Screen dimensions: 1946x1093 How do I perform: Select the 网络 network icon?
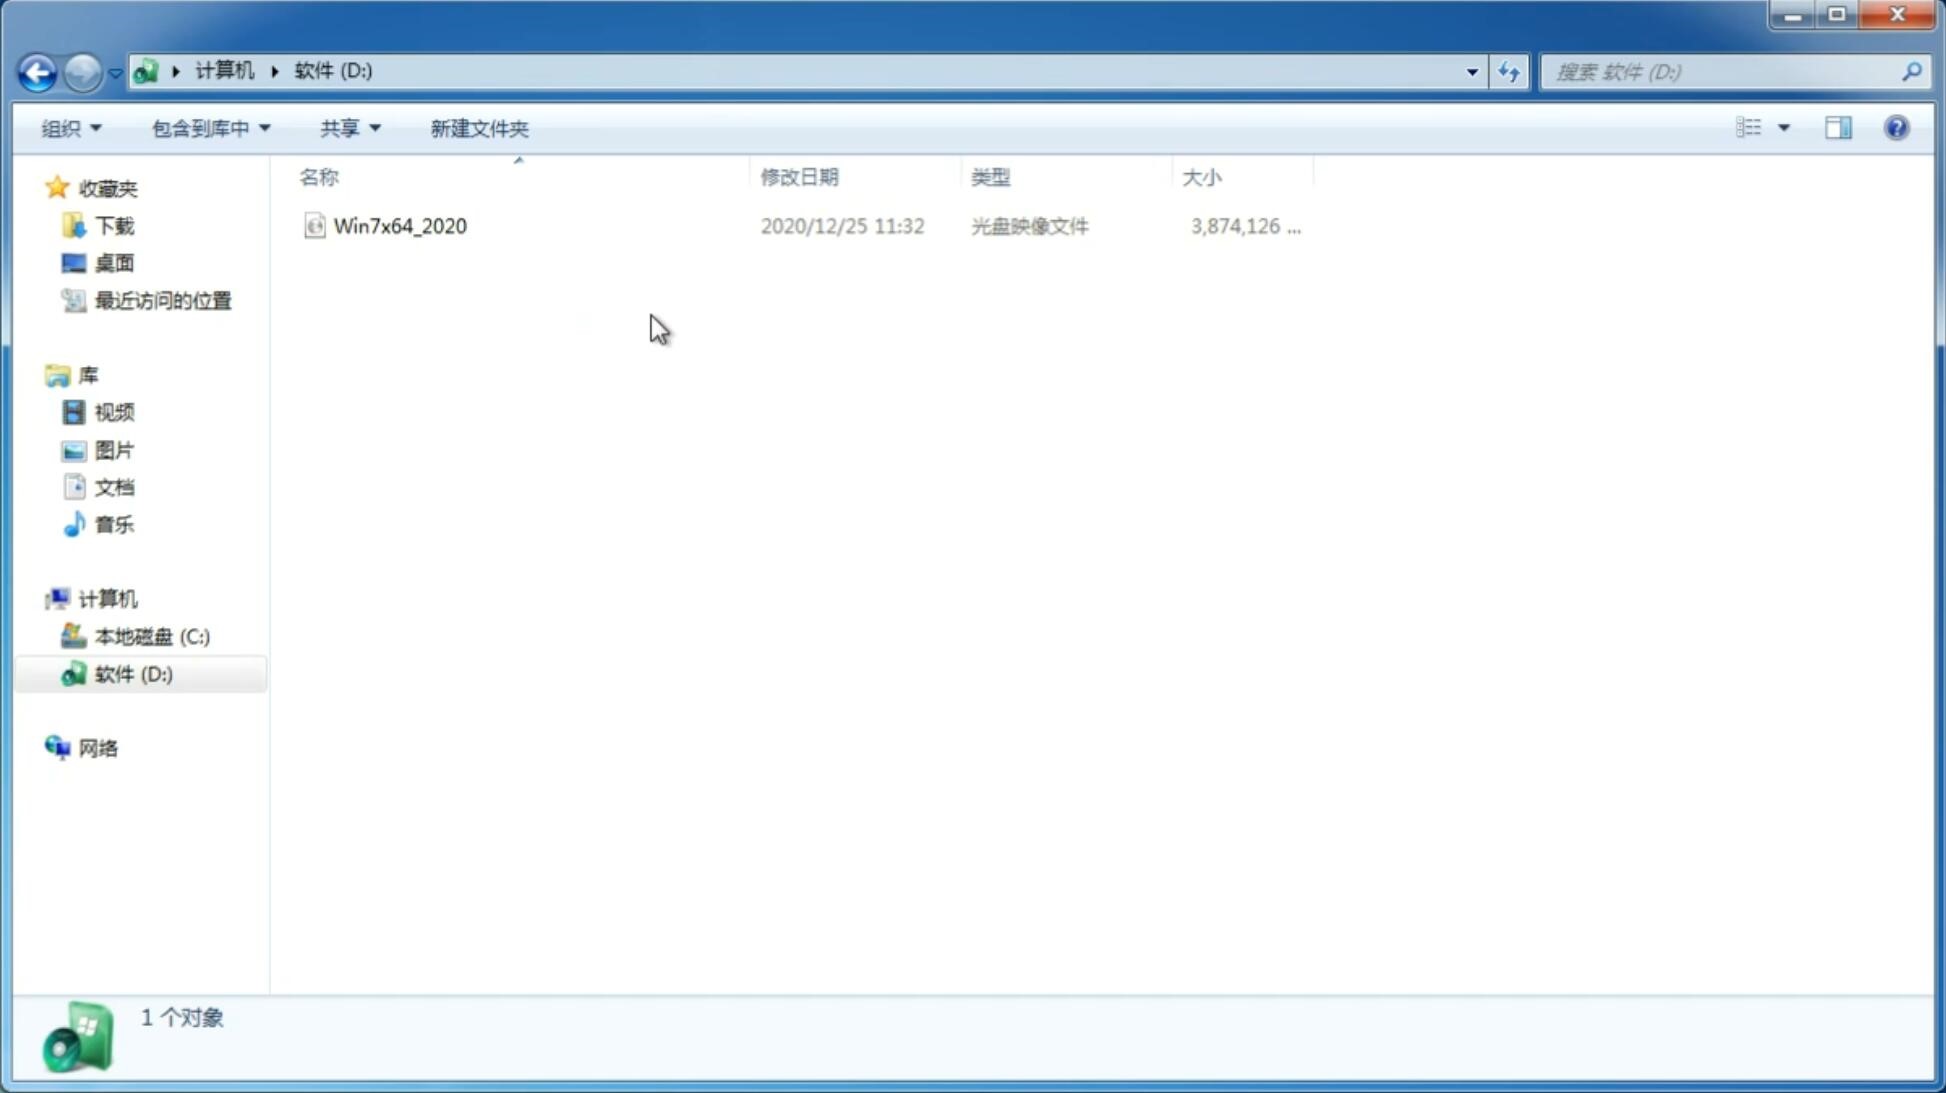click(56, 747)
